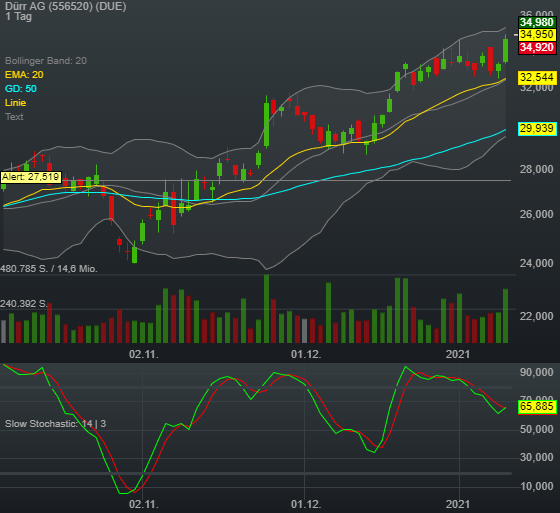The height and width of the screenshot is (513, 560).
Task: Click the 'Alert: 27,519' label
Action: coord(31,177)
